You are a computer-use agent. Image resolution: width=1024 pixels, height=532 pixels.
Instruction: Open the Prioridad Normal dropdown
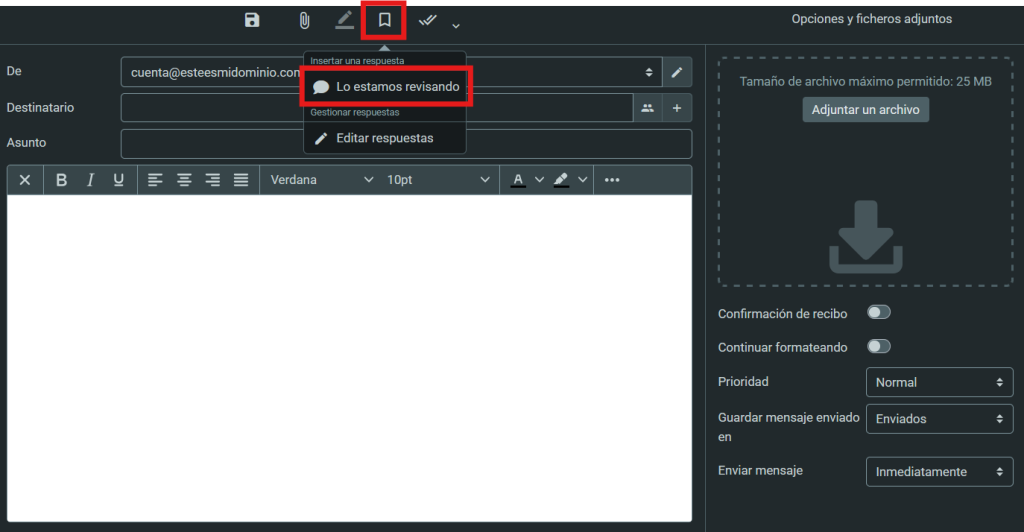pos(938,382)
